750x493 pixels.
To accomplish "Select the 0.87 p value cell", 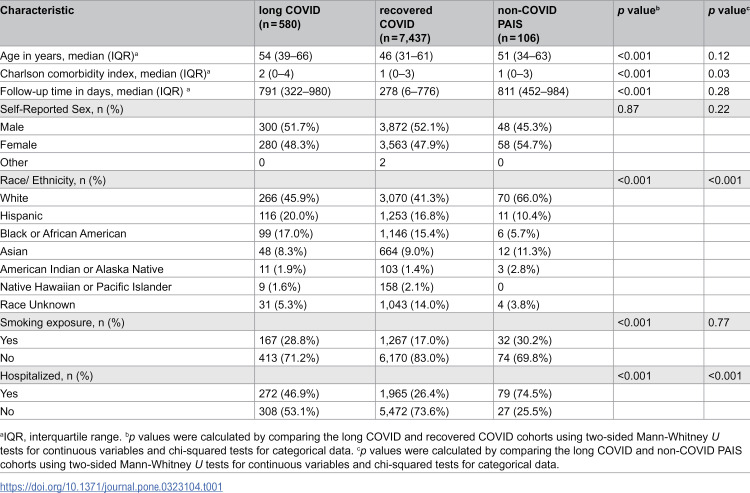I will coord(628,109).
